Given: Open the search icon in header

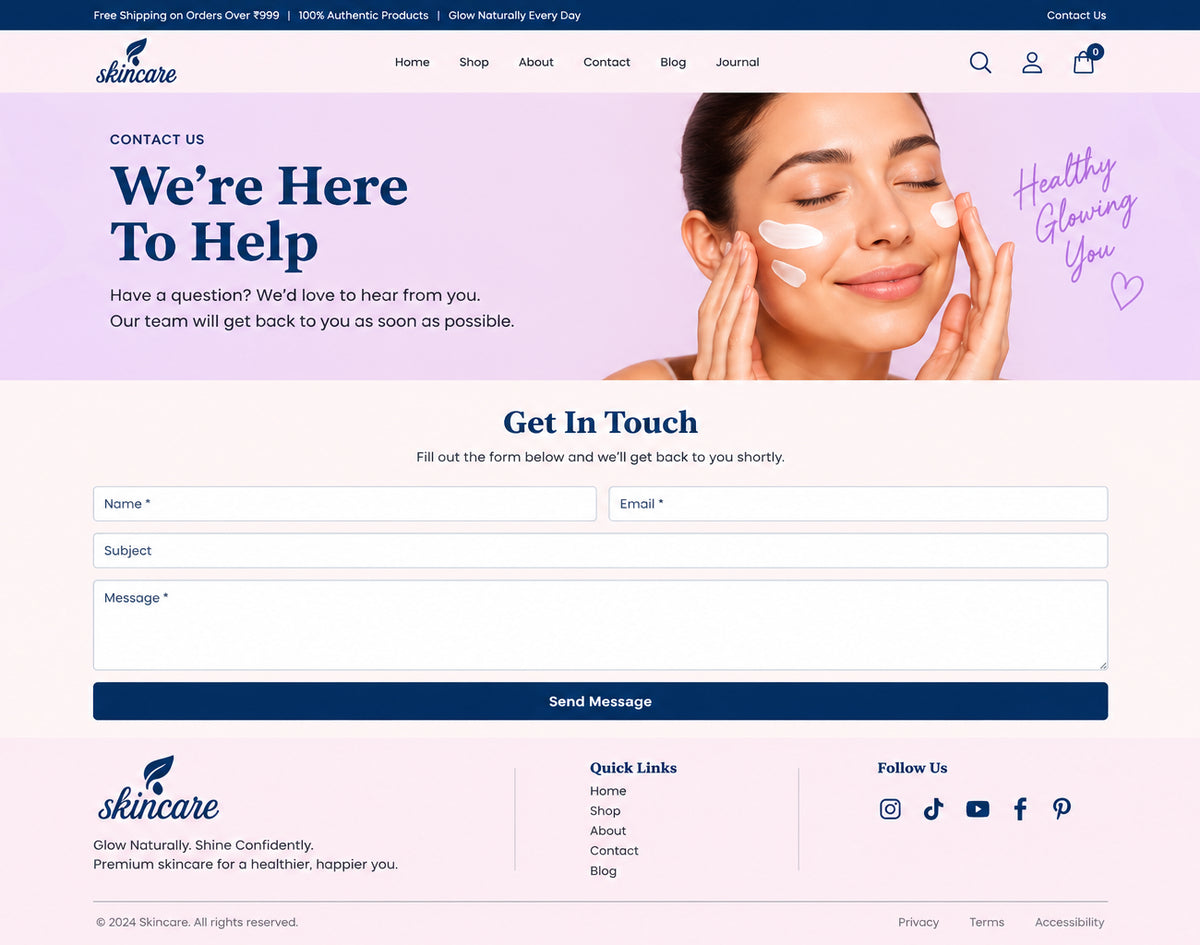Looking at the screenshot, I should (x=980, y=63).
